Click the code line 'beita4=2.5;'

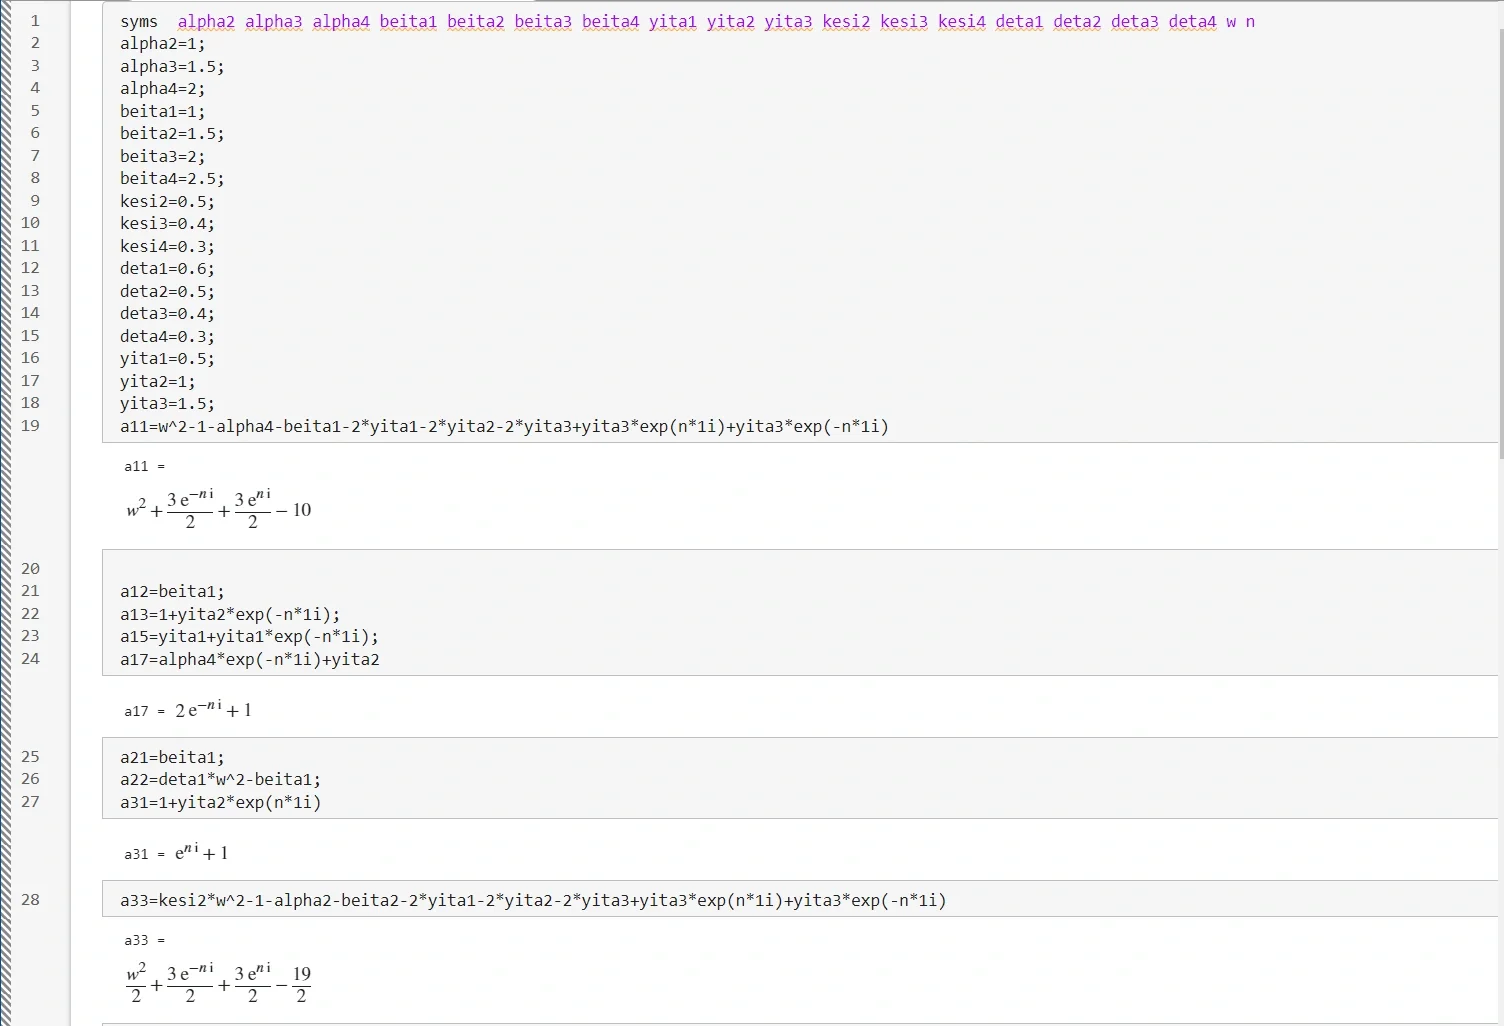(172, 179)
